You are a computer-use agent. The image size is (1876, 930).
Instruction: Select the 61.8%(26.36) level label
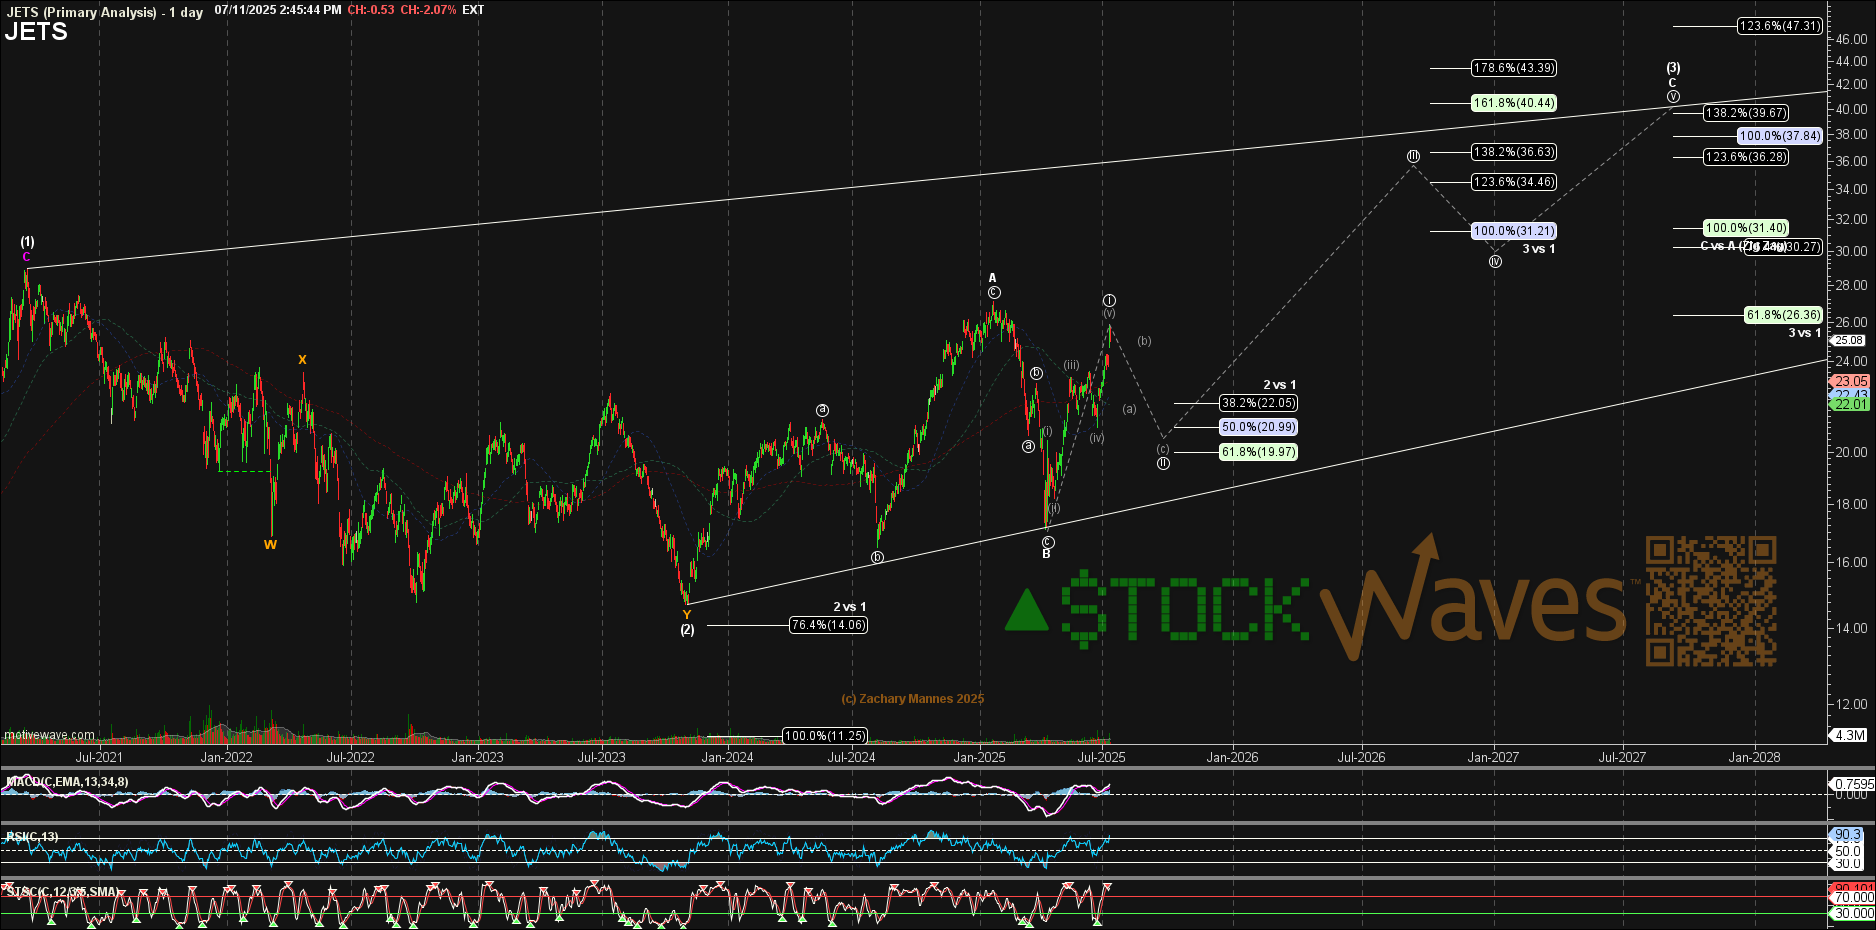coord(1783,315)
